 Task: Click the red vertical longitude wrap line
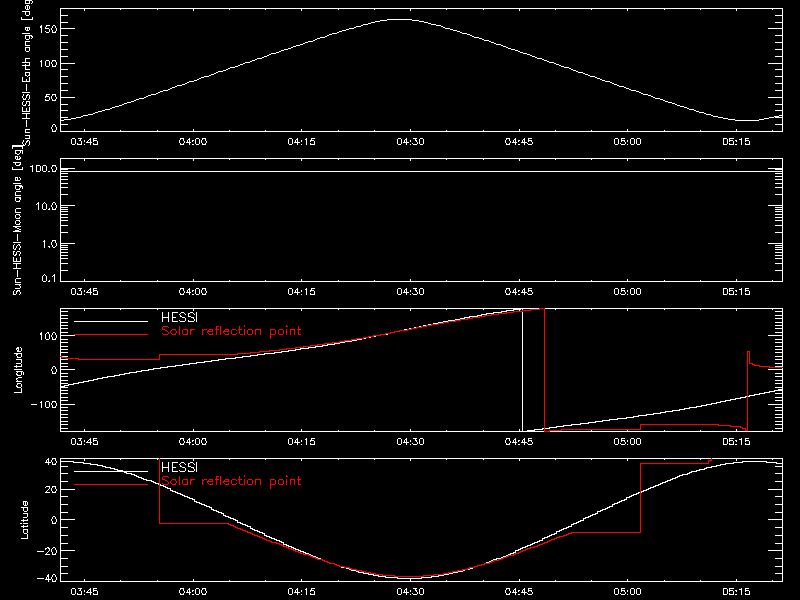tap(544, 370)
